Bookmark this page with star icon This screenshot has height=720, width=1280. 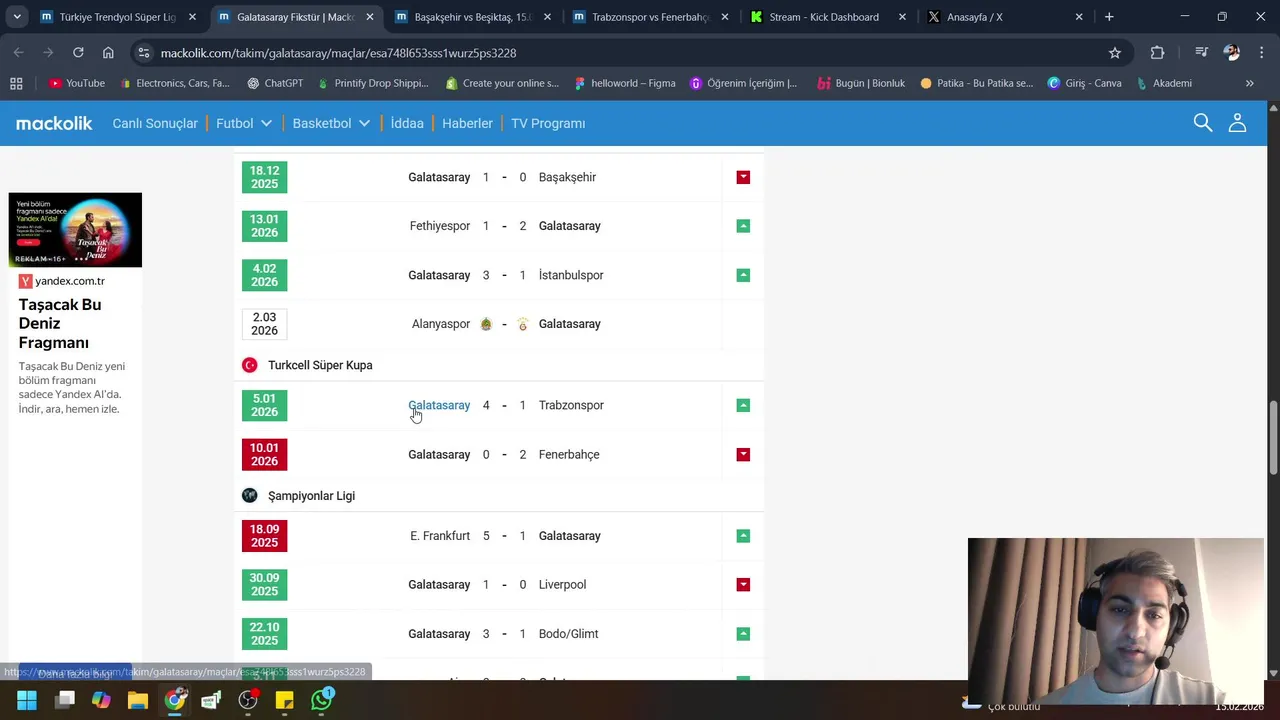coord(1115,52)
